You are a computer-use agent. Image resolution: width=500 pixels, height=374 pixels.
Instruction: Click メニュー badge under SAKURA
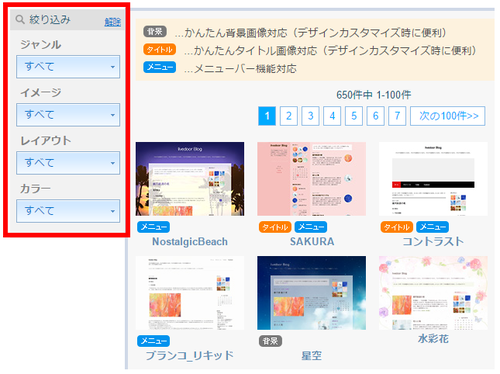(x=311, y=227)
